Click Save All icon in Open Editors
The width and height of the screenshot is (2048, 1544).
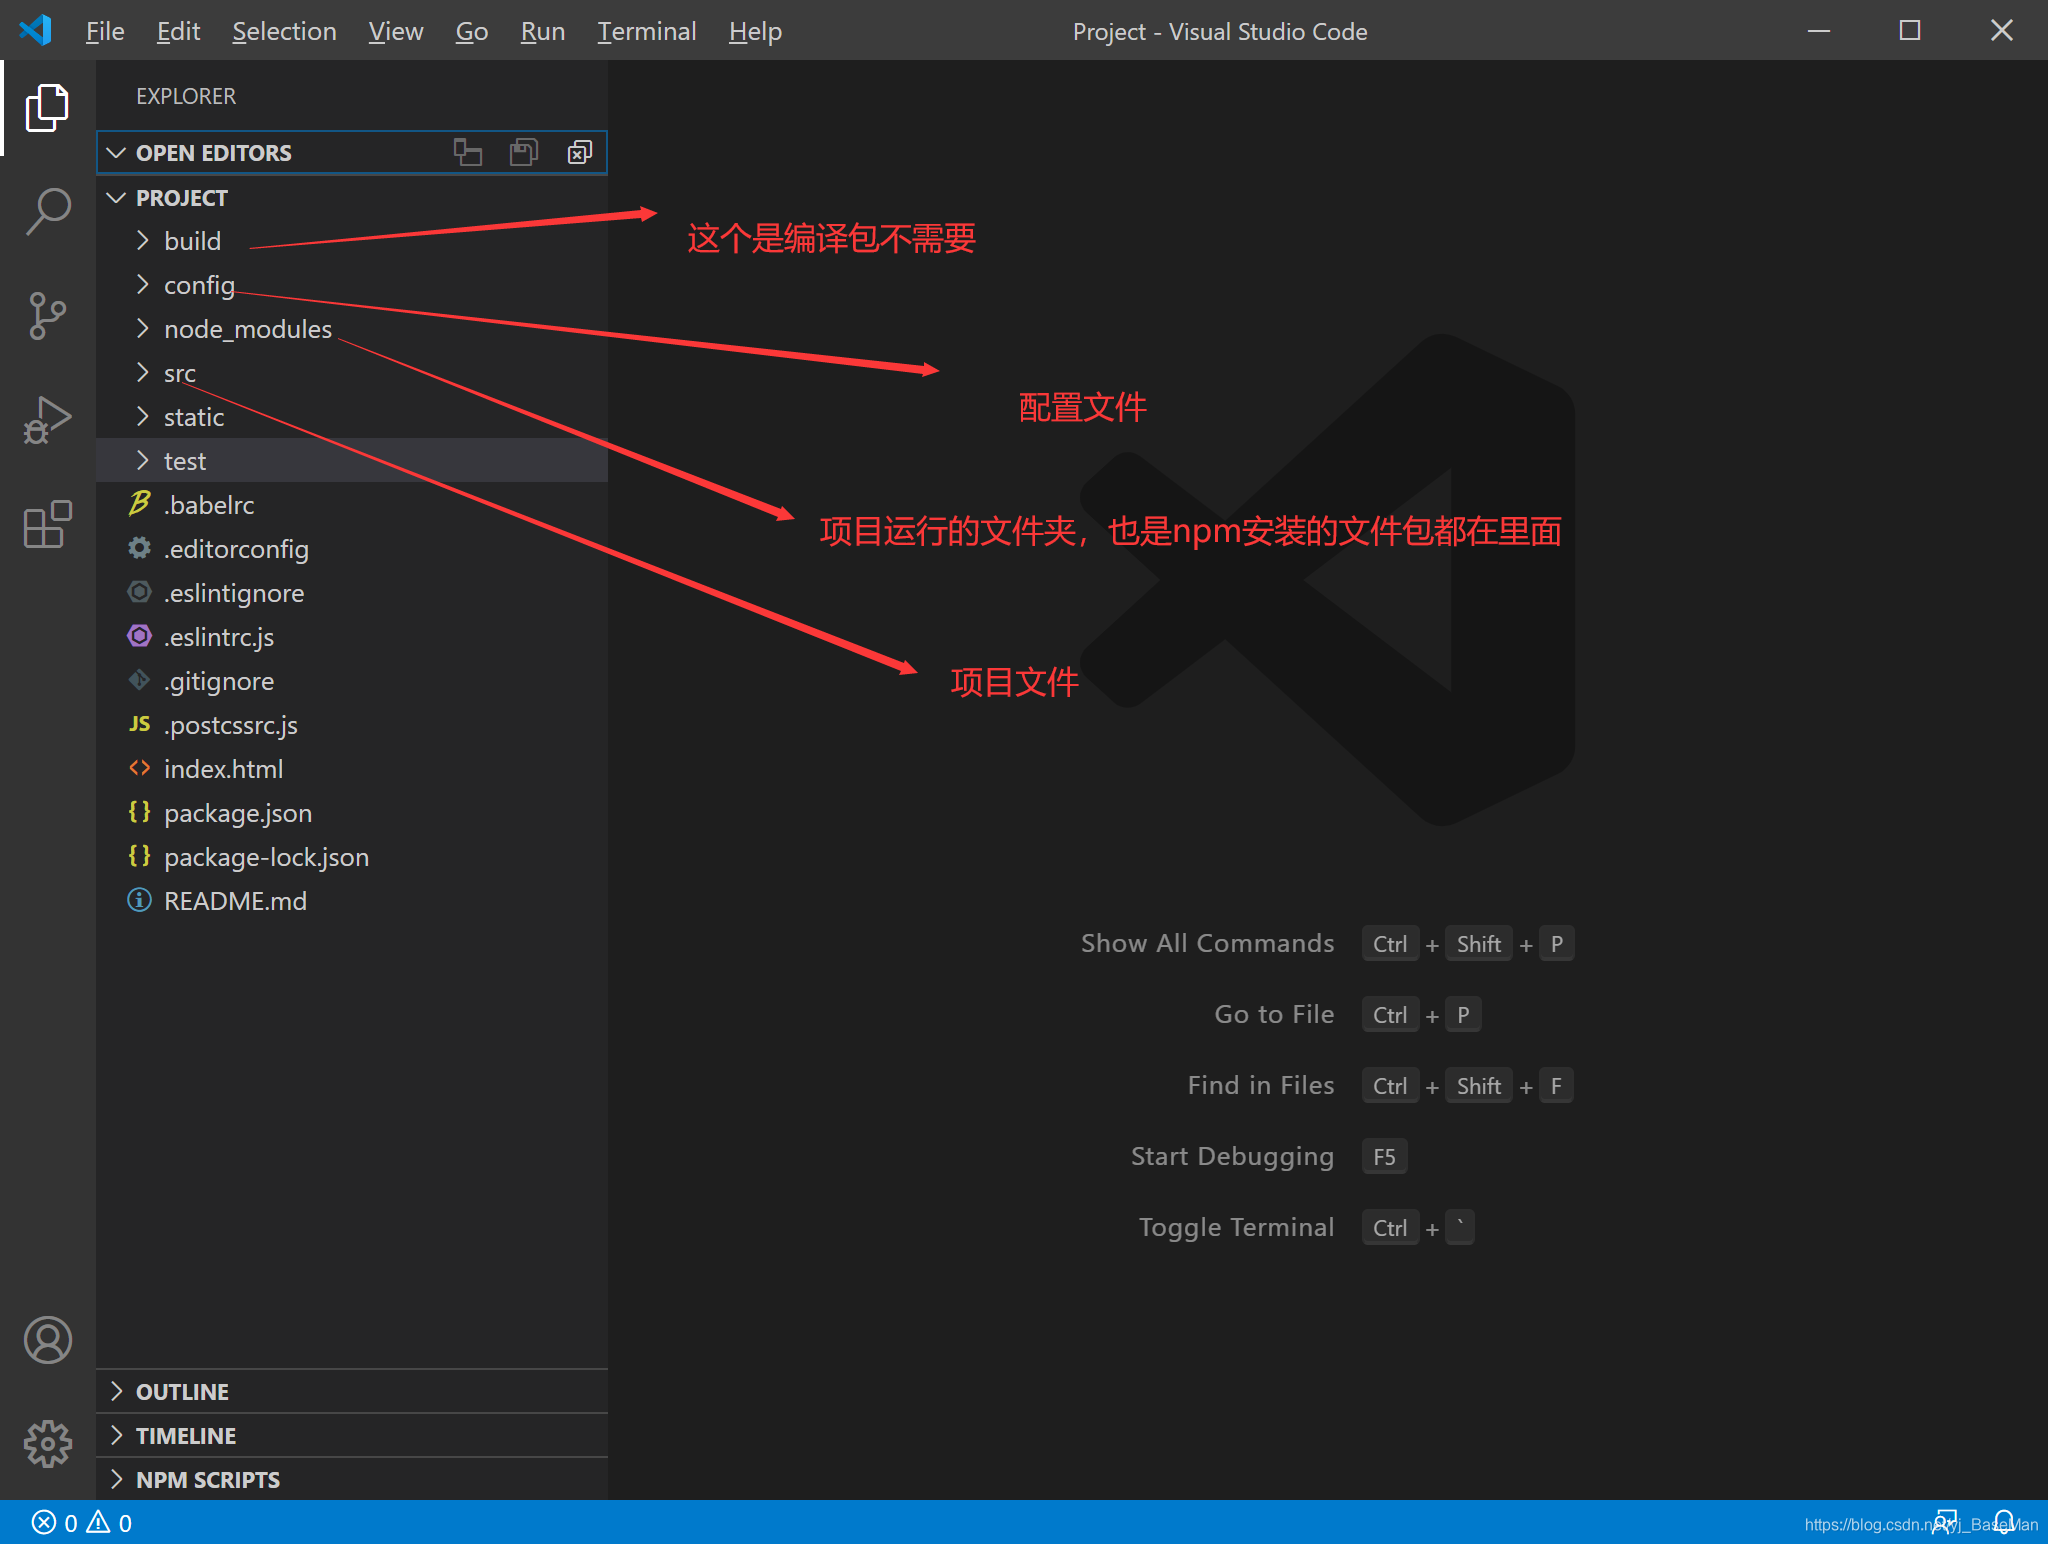524,152
